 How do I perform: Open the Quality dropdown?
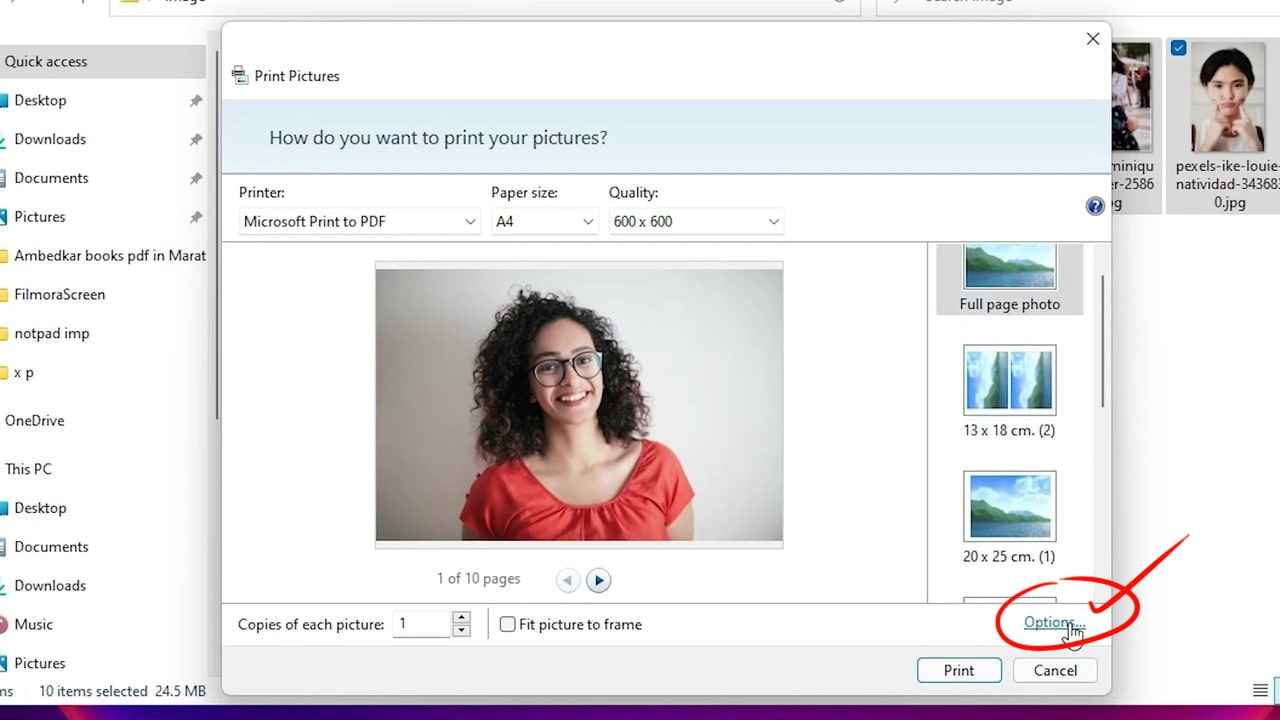[x=695, y=221]
